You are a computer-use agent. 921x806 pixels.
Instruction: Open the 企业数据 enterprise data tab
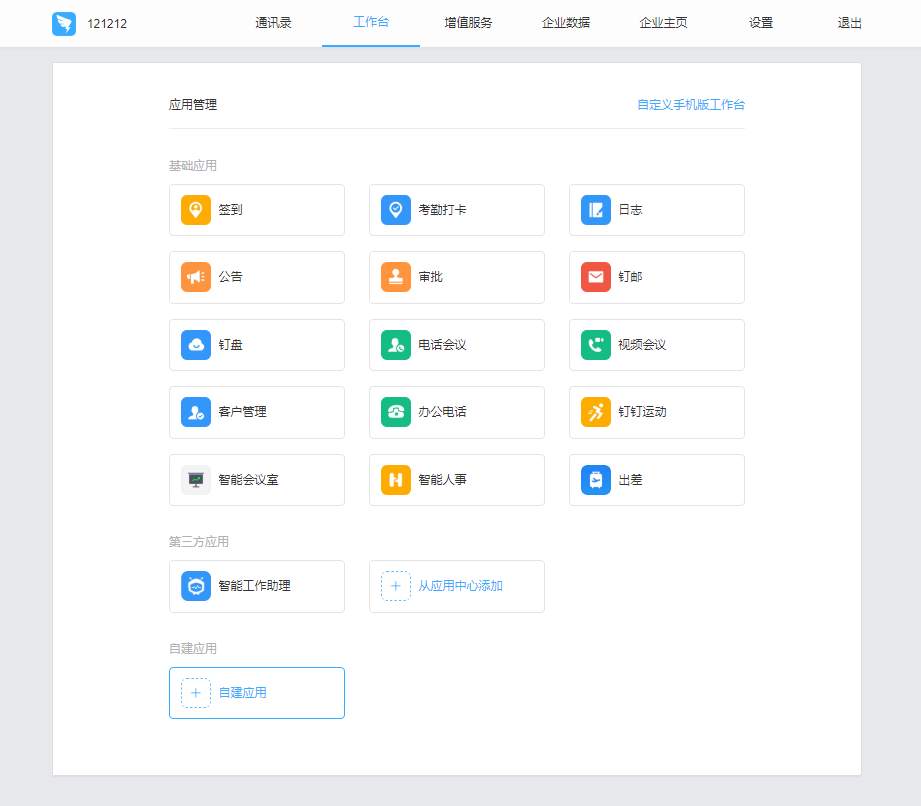click(x=565, y=22)
